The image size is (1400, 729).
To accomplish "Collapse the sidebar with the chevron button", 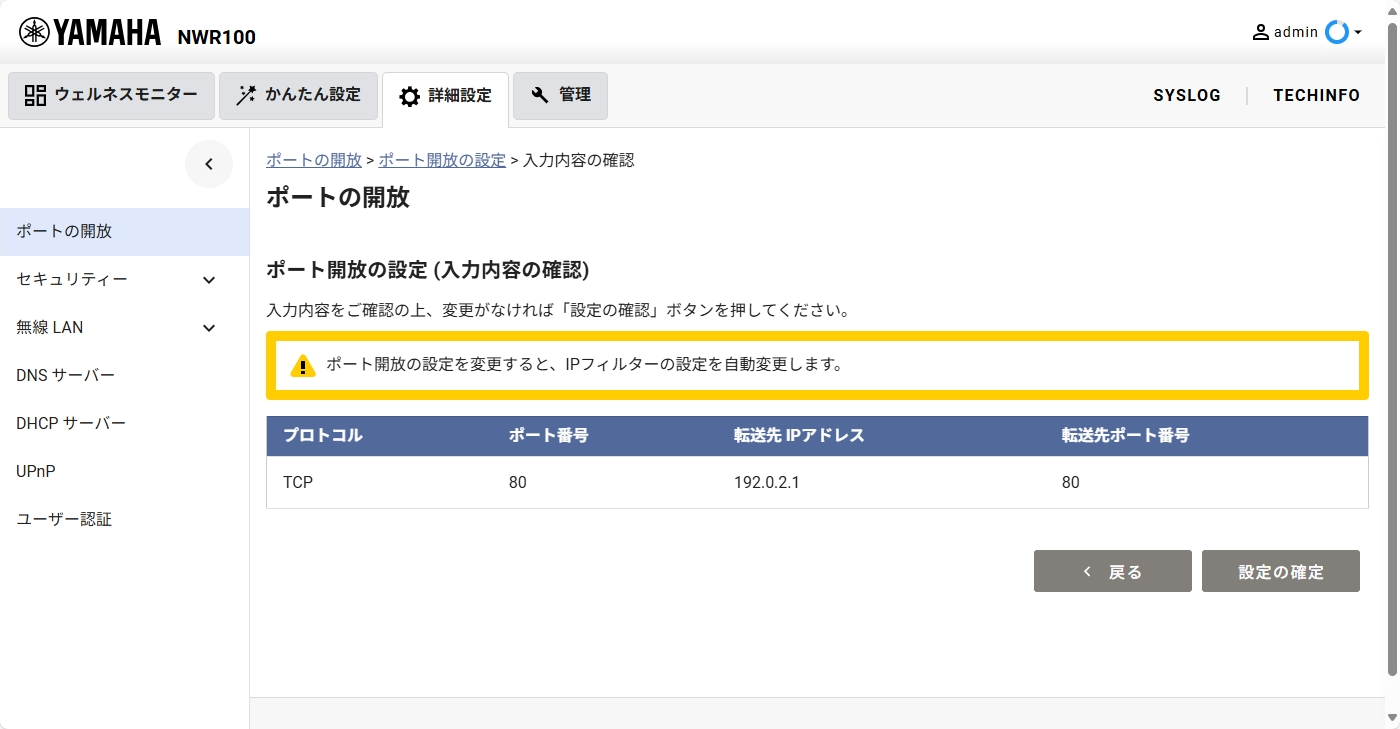I will click(209, 163).
